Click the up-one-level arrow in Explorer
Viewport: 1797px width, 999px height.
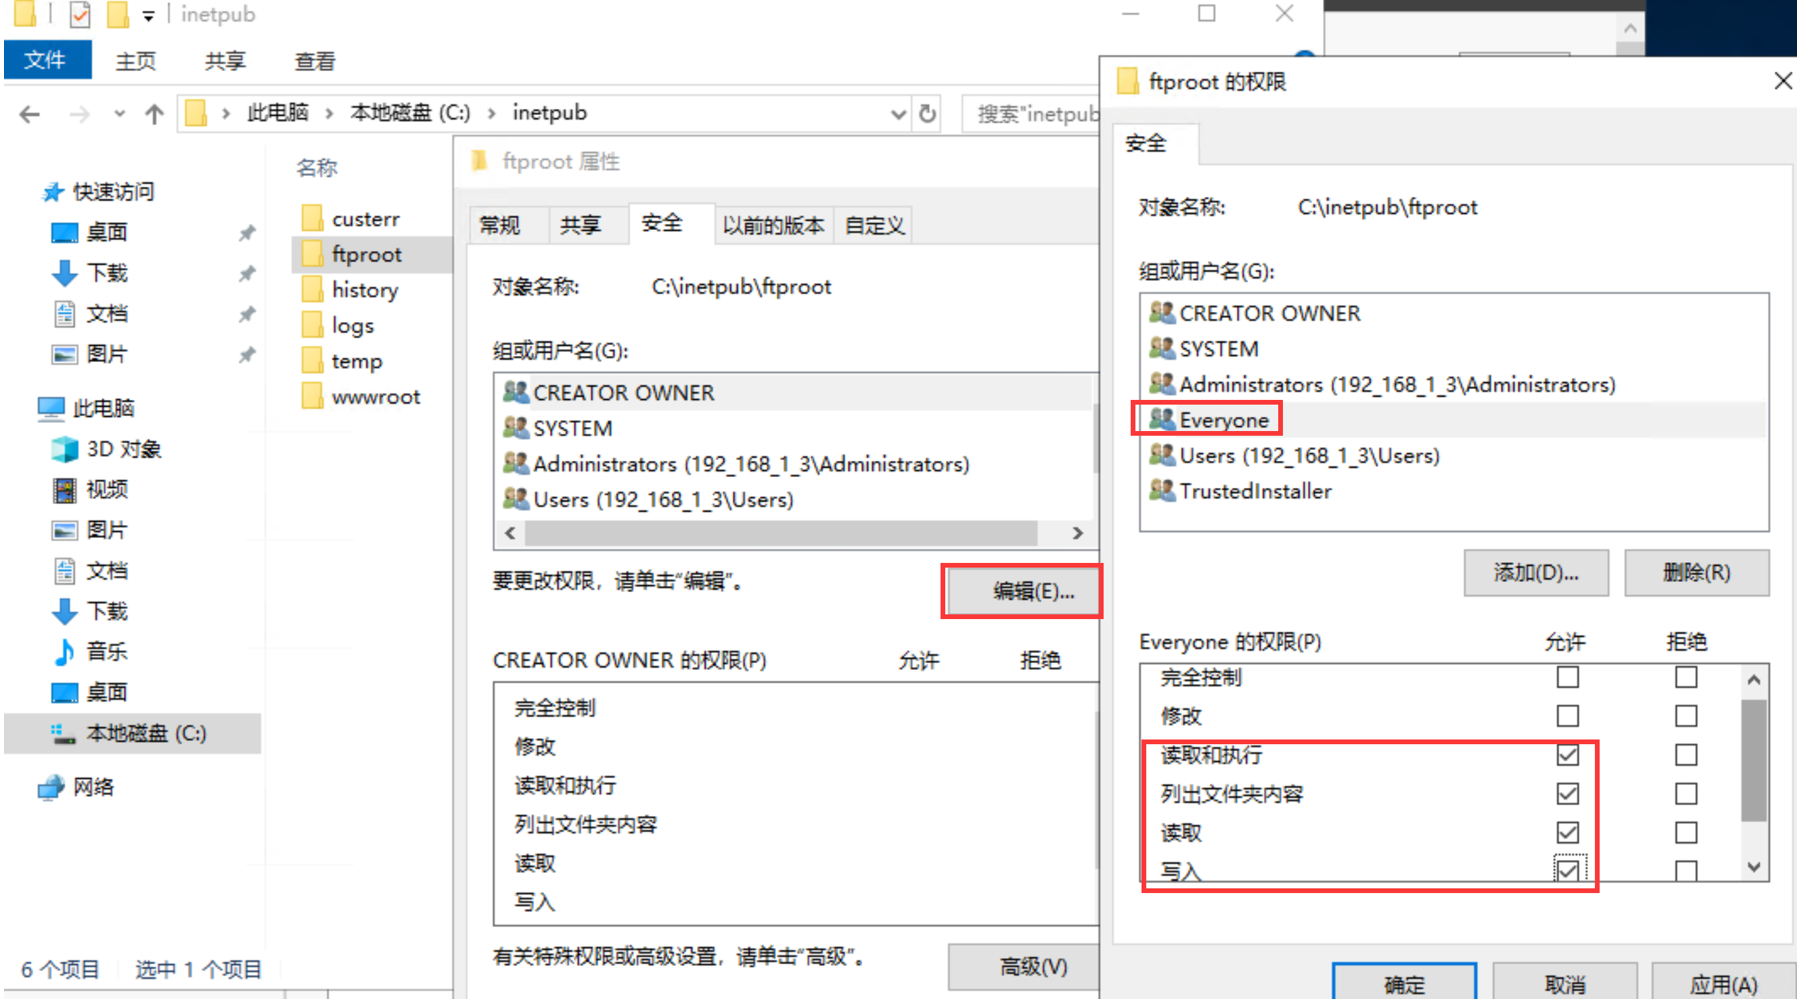[154, 114]
